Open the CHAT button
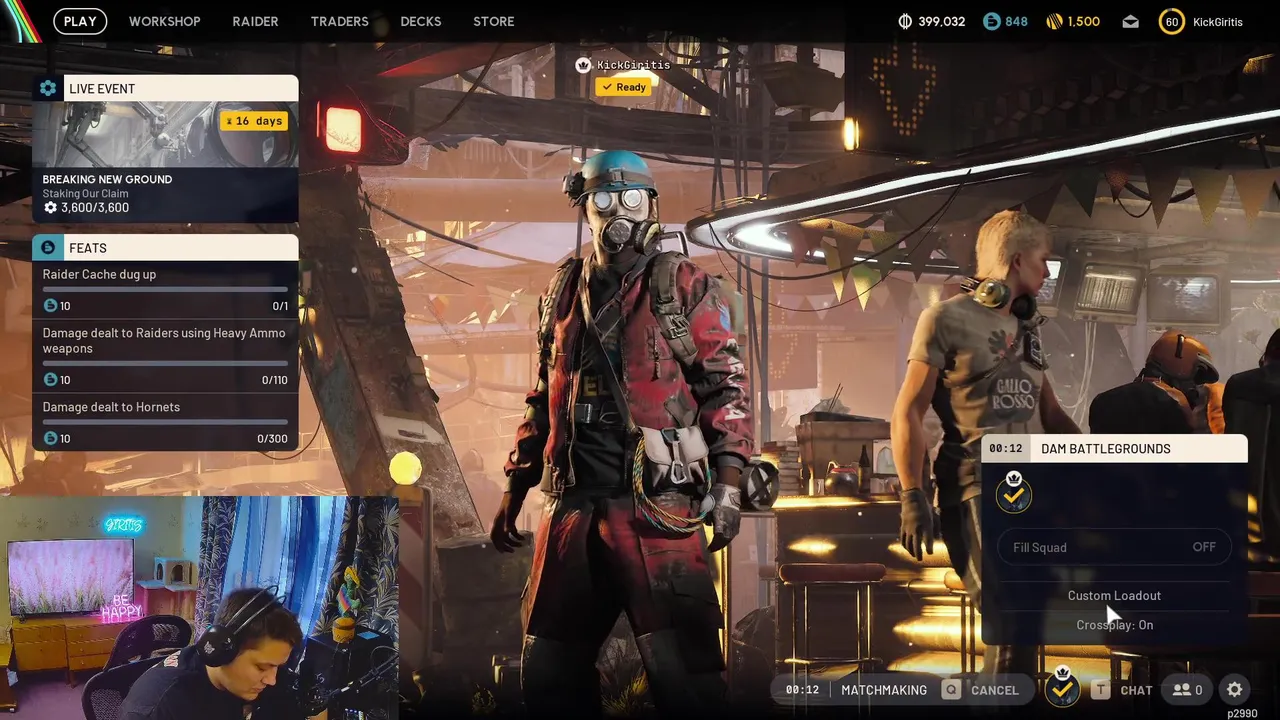This screenshot has height=720, width=1280. click(x=1122, y=690)
